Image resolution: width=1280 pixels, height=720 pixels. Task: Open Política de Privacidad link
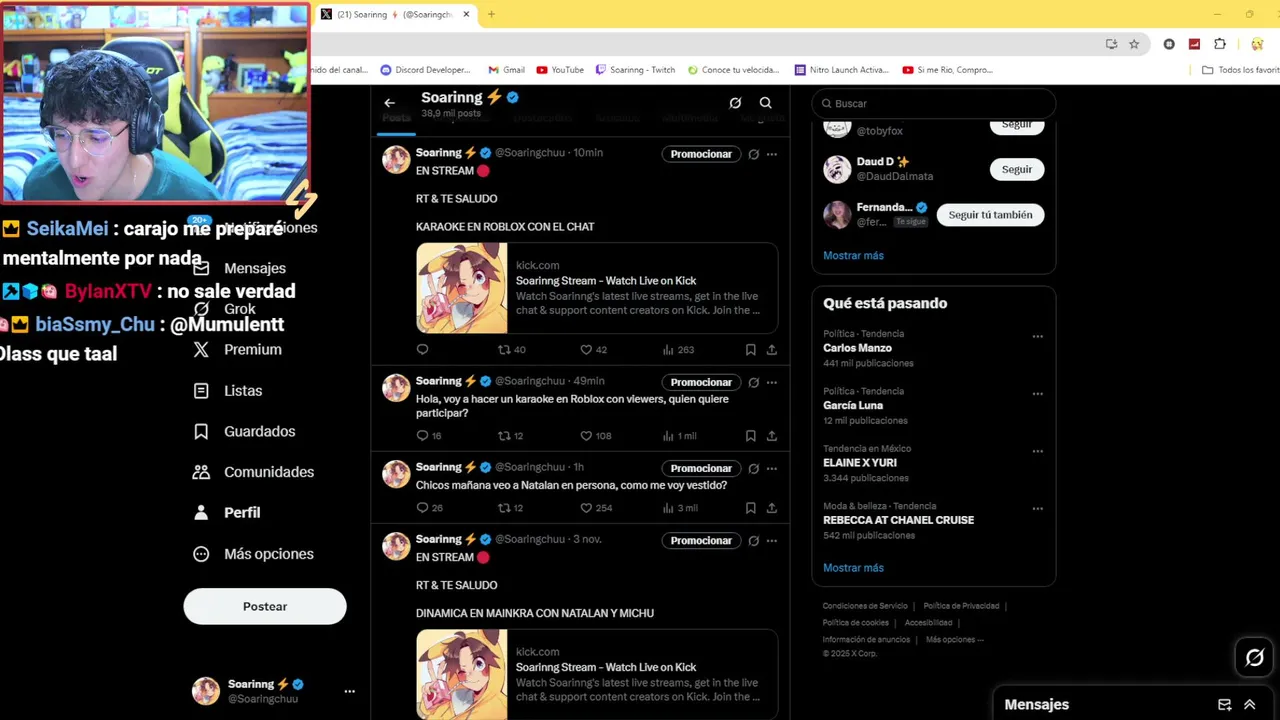961,606
